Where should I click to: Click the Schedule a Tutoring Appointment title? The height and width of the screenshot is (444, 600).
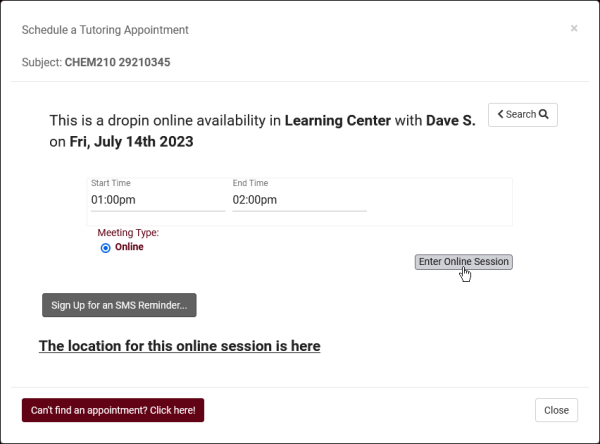tap(105, 30)
